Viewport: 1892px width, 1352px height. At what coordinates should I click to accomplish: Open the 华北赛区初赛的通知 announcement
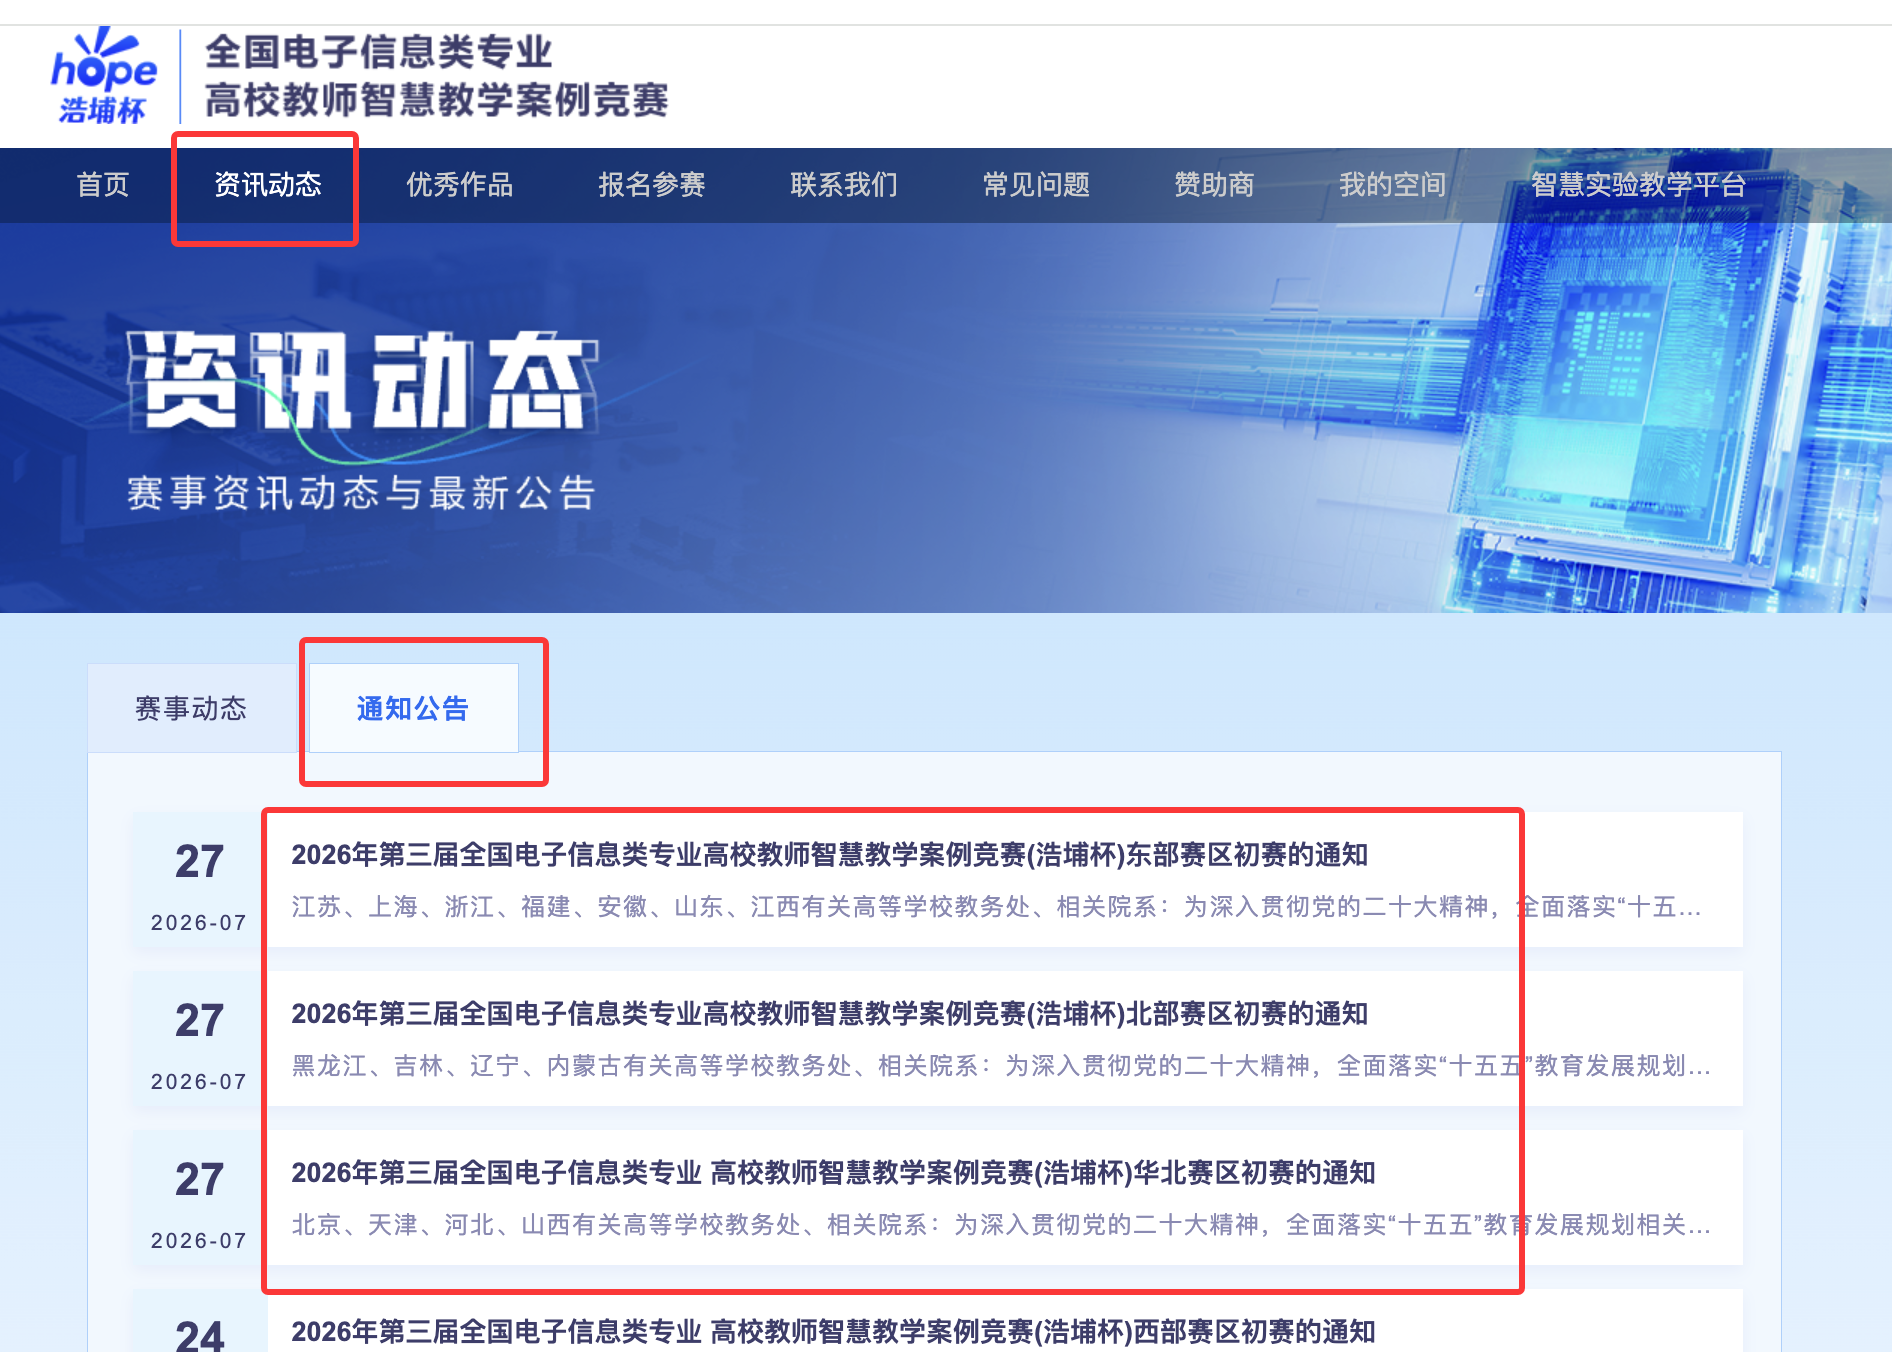[x=834, y=1173]
